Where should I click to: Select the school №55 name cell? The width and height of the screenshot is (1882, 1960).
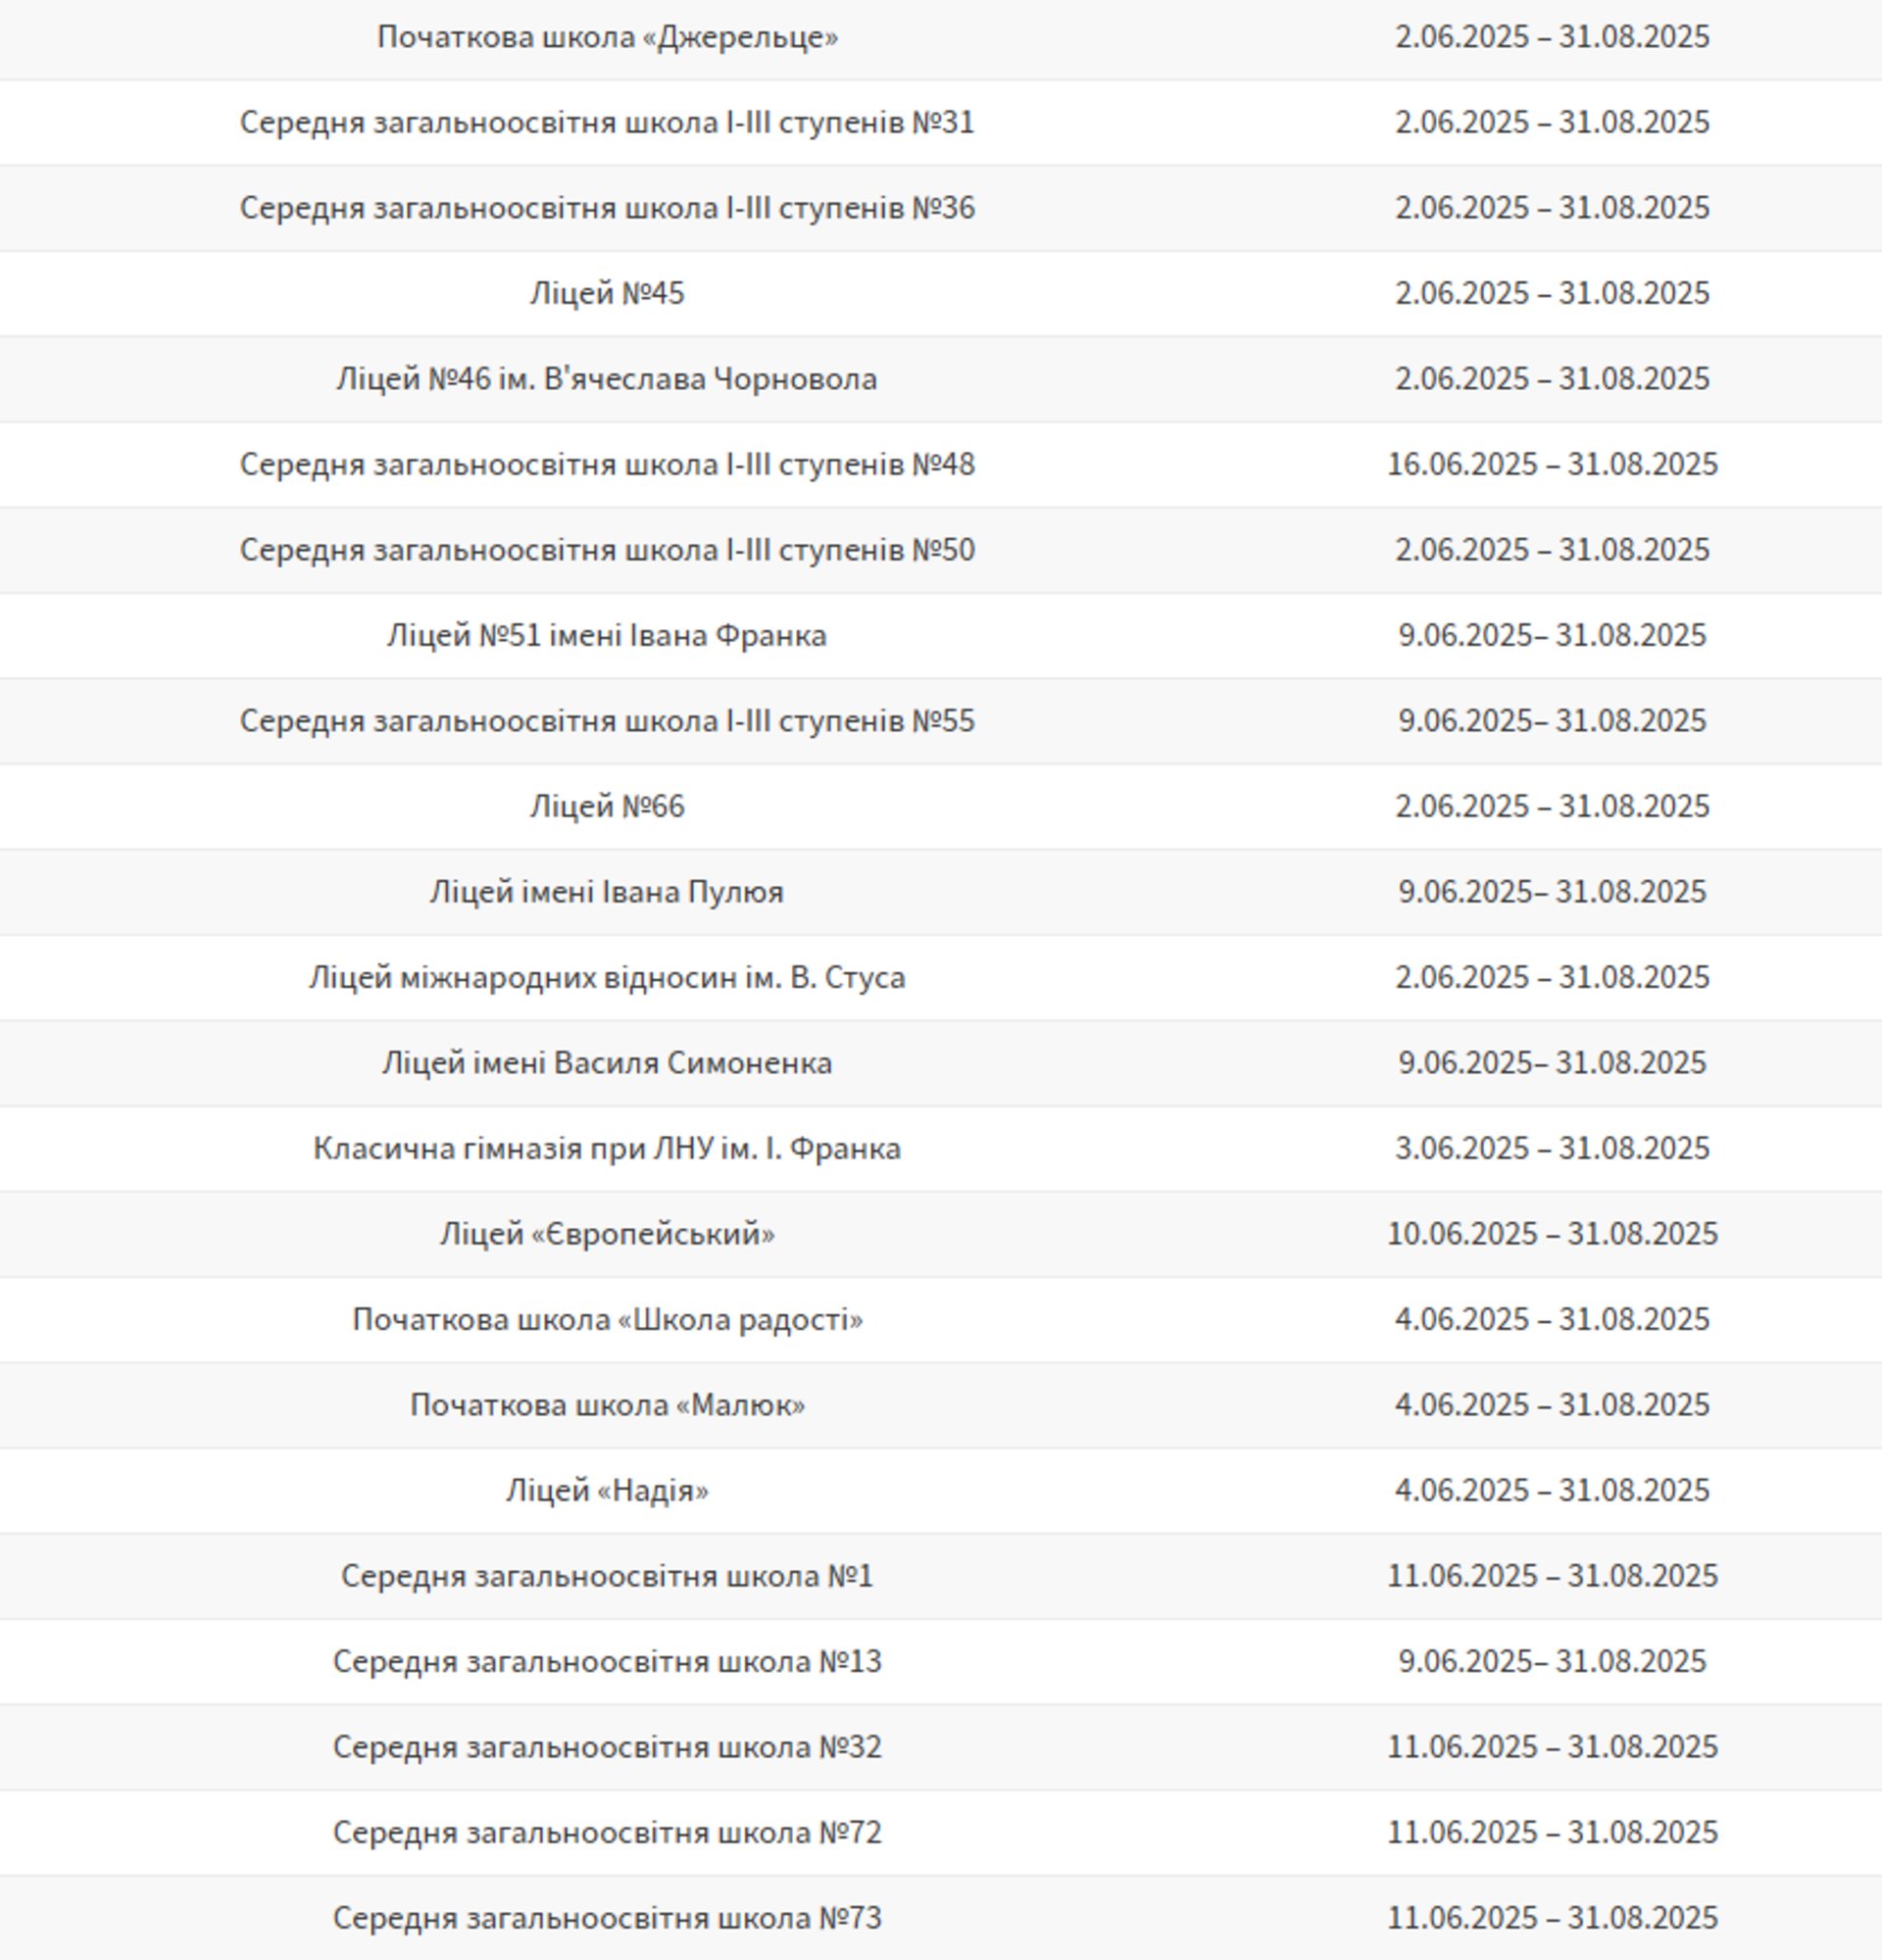(x=607, y=721)
